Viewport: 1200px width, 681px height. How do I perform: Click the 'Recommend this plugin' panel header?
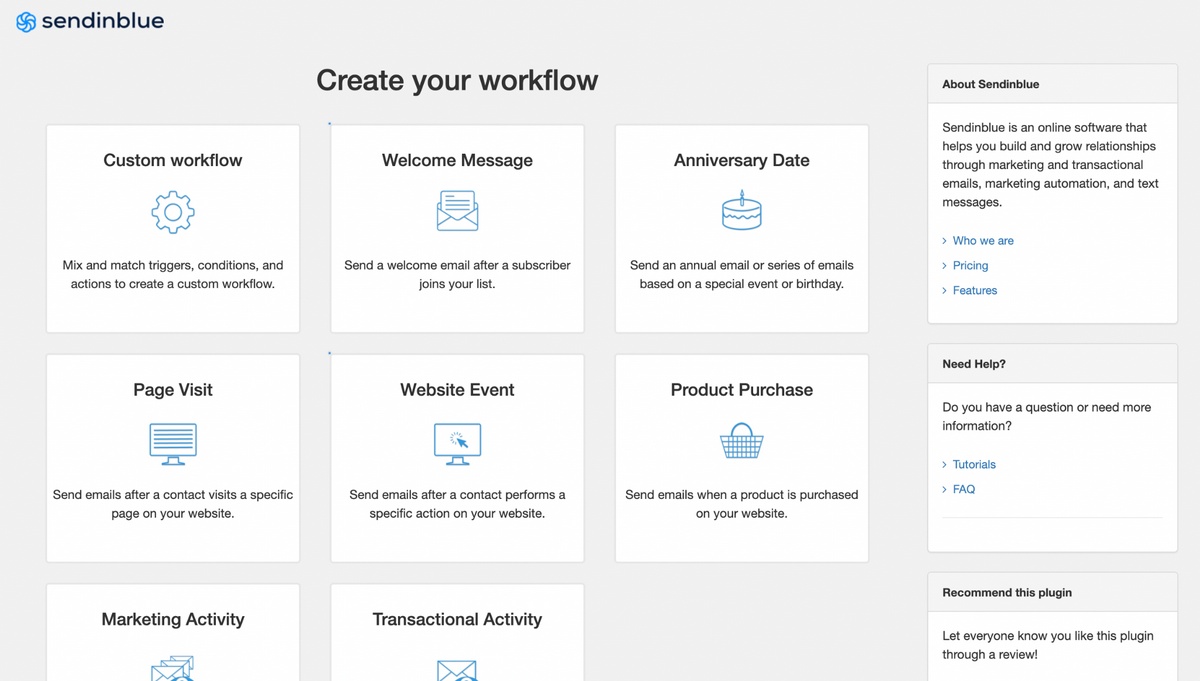coord(1006,592)
